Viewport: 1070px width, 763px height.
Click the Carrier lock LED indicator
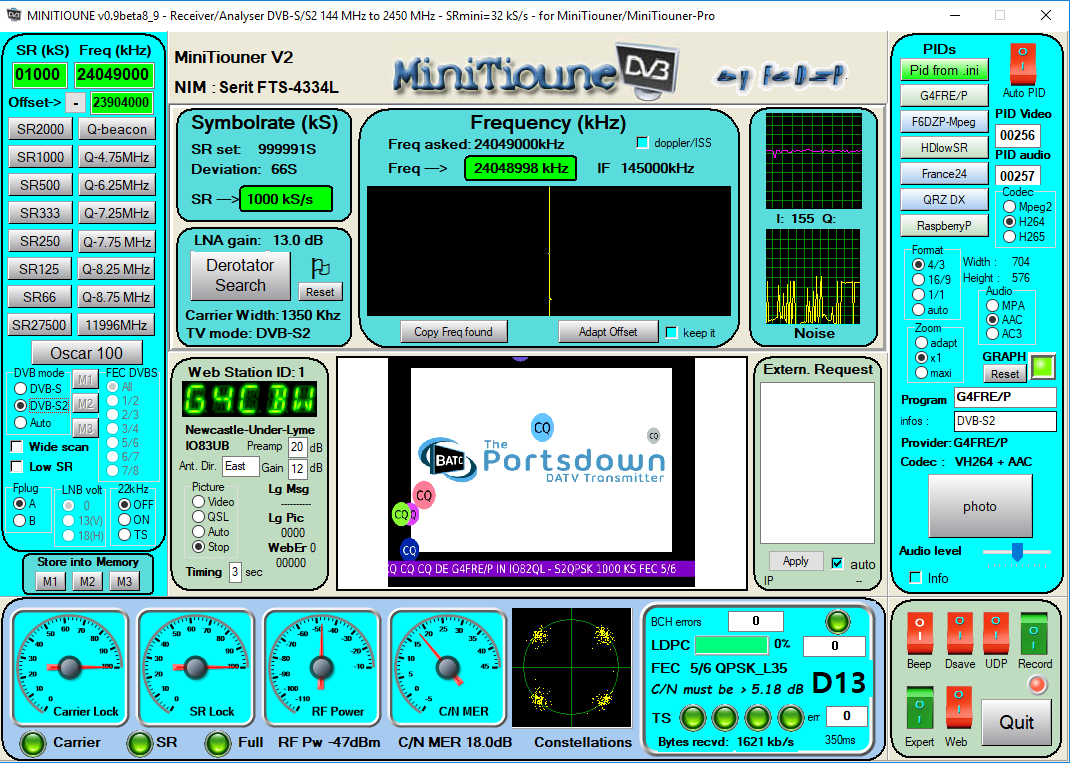(x=32, y=743)
